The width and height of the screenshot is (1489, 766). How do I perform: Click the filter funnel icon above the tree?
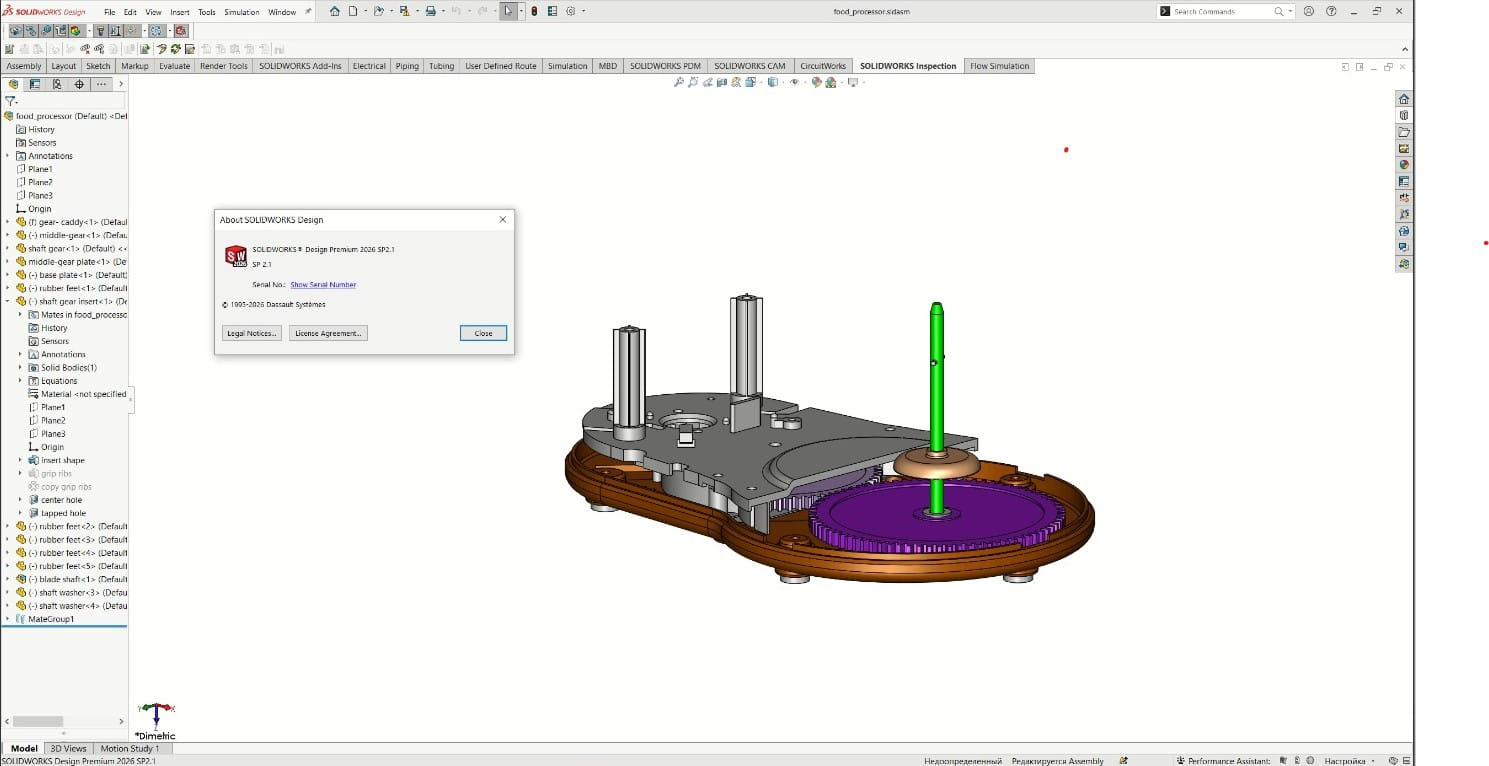point(11,101)
